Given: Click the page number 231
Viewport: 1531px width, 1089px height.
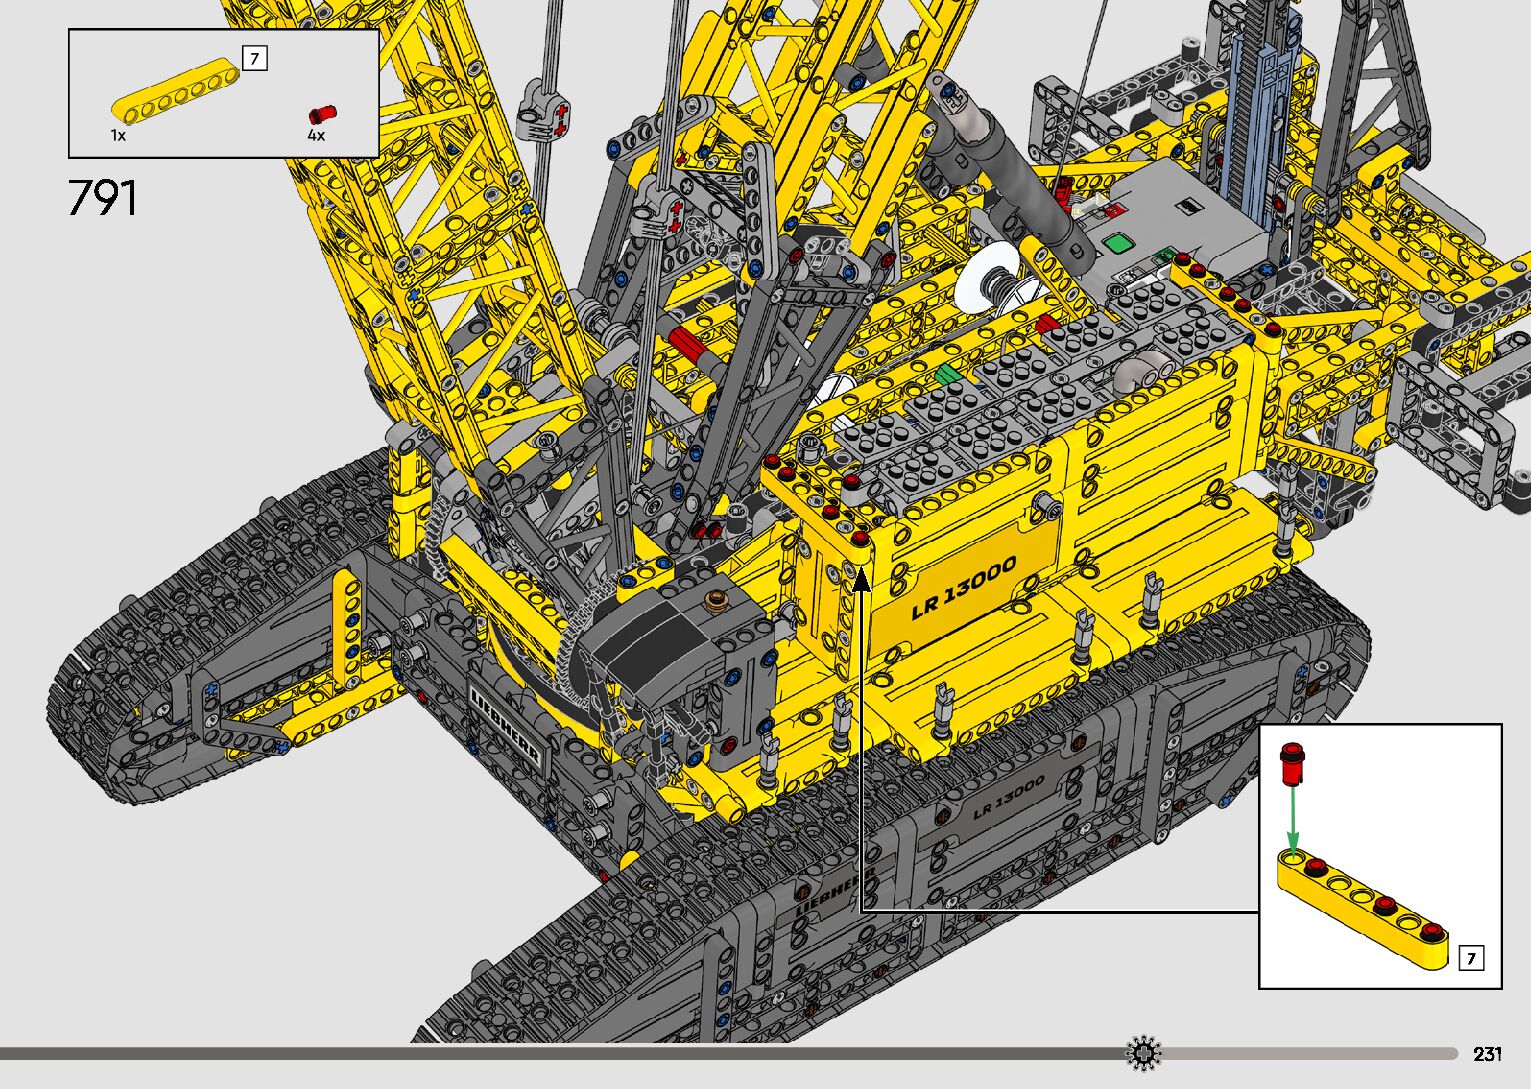Looking at the screenshot, I should [1486, 1054].
